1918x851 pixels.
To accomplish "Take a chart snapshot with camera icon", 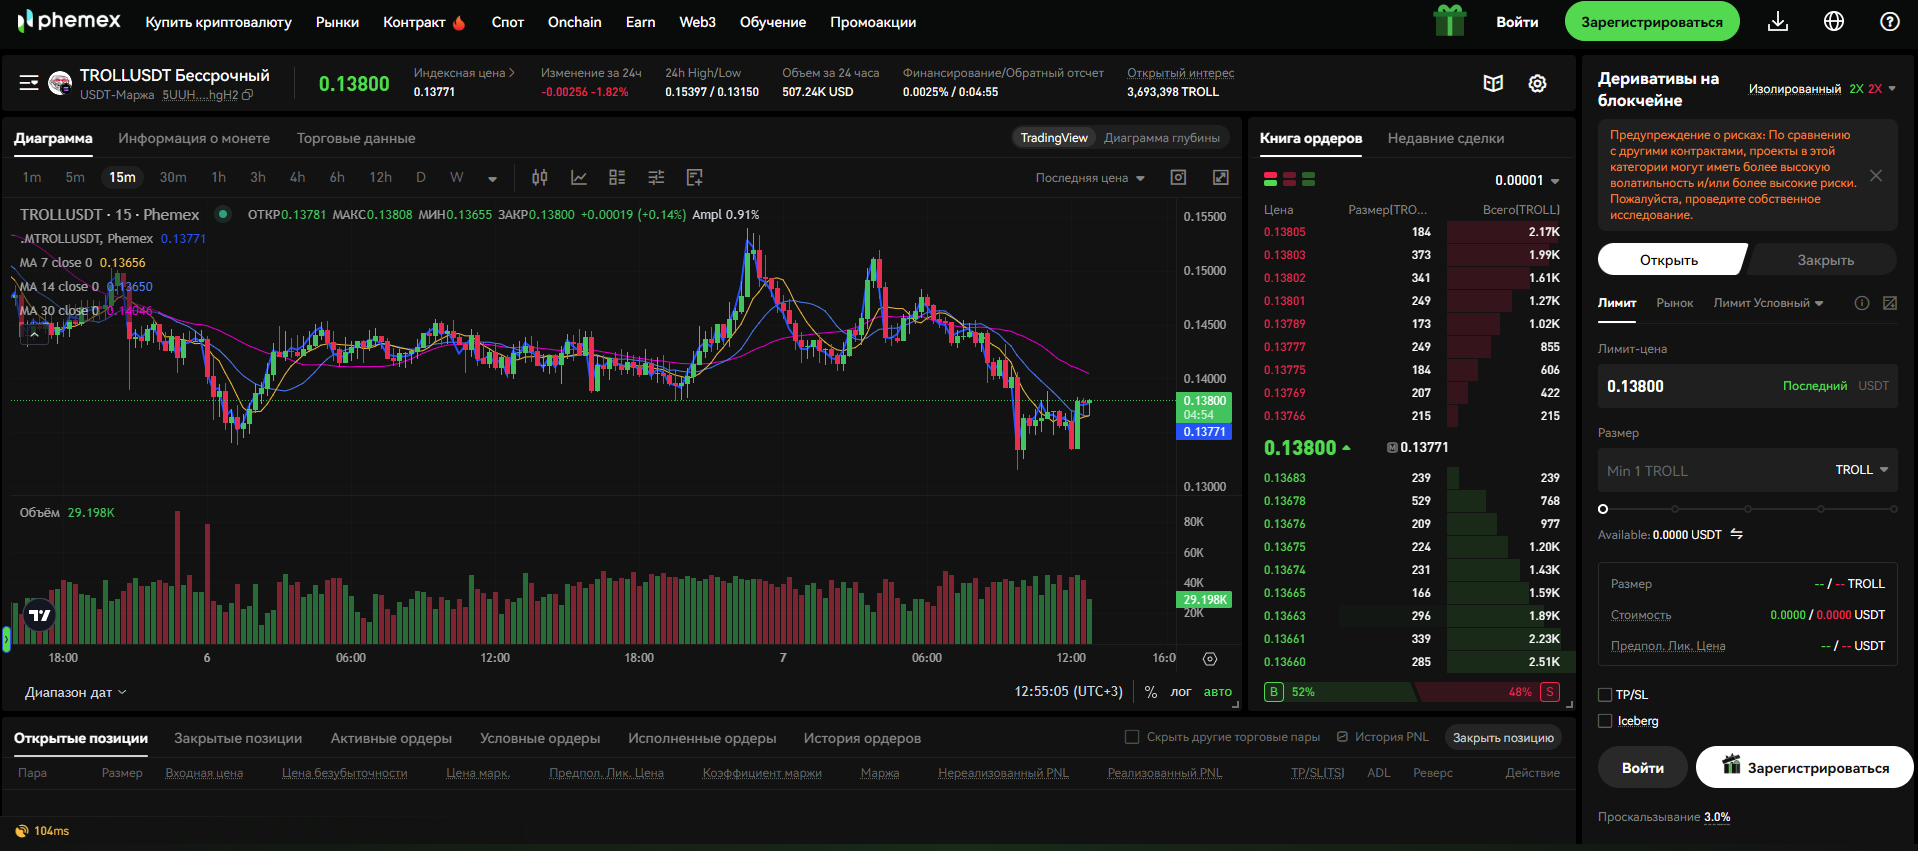I will [1178, 178].
